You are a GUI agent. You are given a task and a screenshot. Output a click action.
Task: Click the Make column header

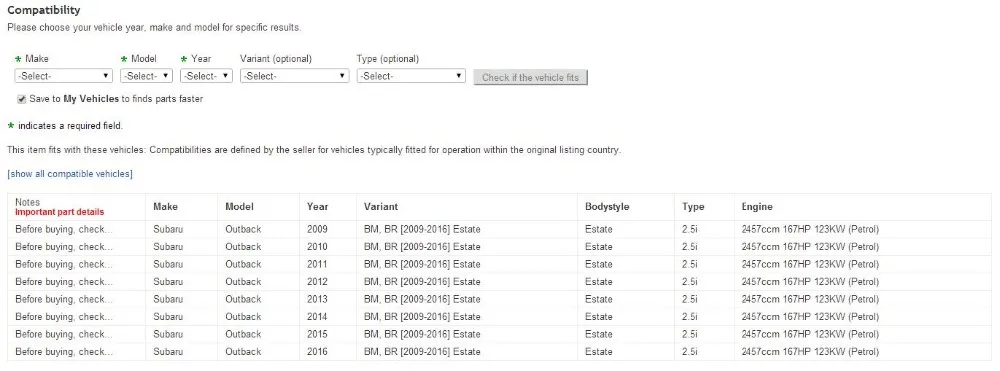[165, 207]
